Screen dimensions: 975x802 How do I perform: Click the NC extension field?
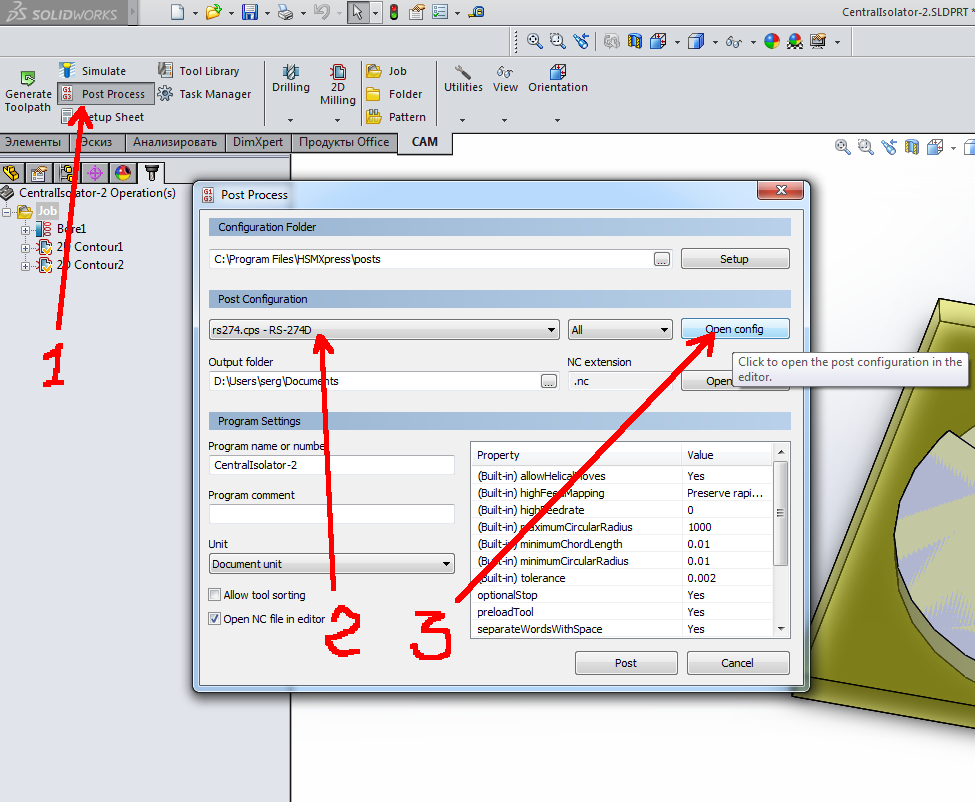pos(620,381)
